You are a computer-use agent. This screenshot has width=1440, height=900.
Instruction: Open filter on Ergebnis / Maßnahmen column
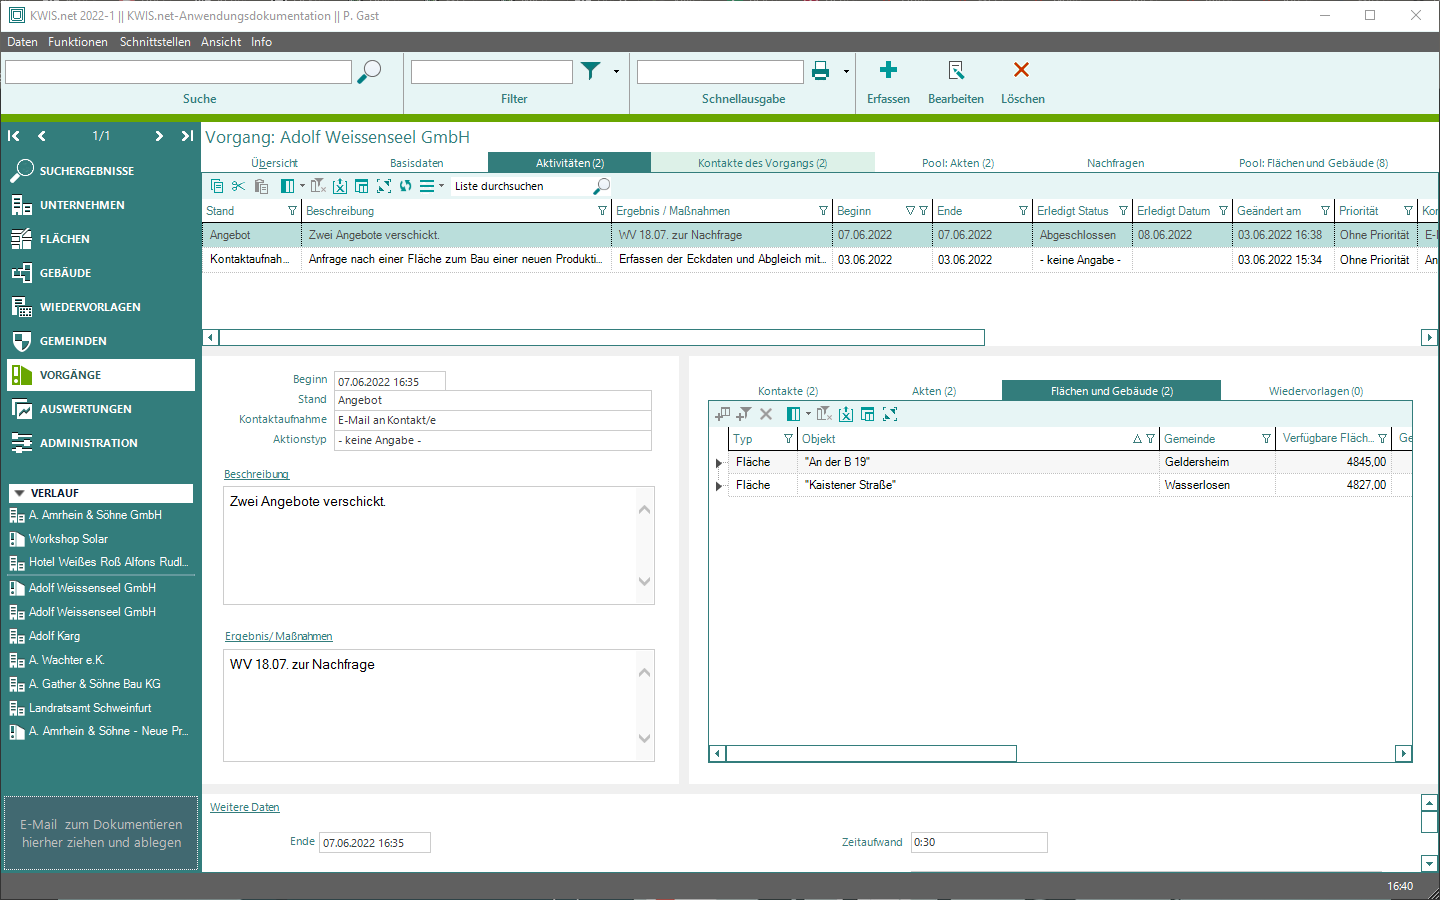[823, 211]
